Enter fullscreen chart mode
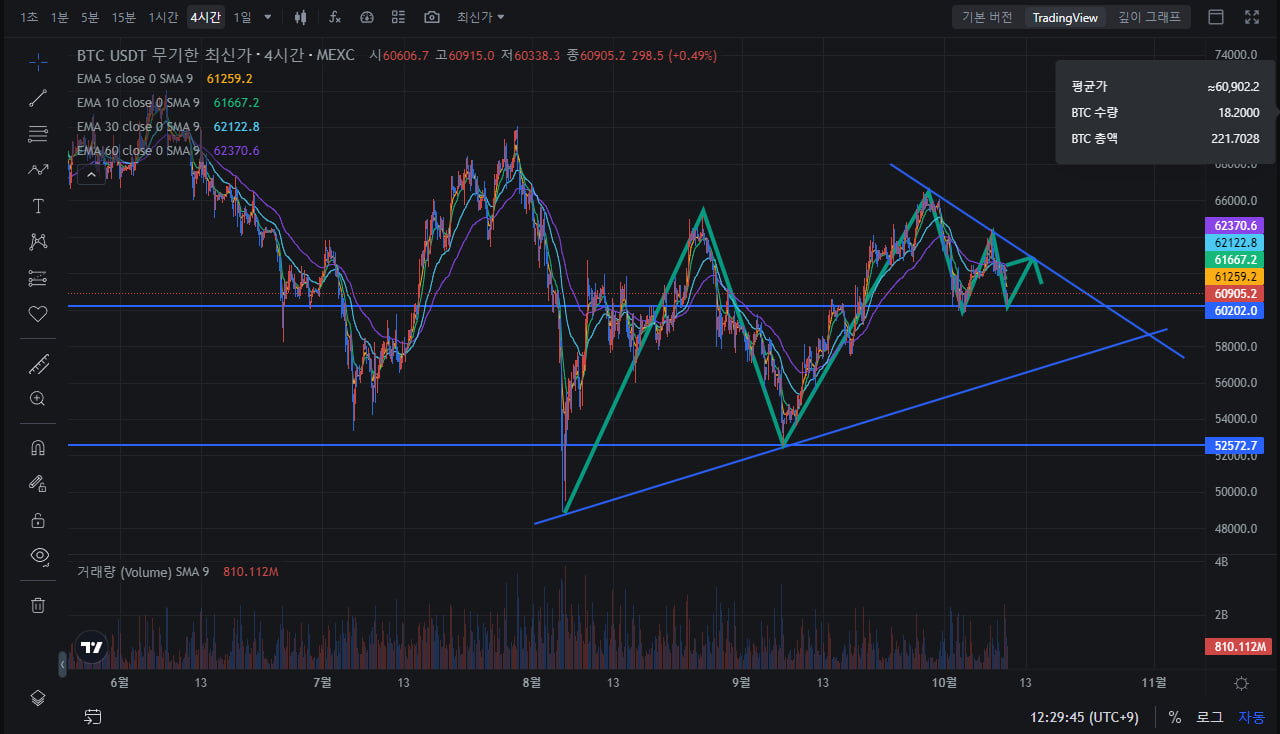This screenshot has width=1280, height=734. 1252,17
